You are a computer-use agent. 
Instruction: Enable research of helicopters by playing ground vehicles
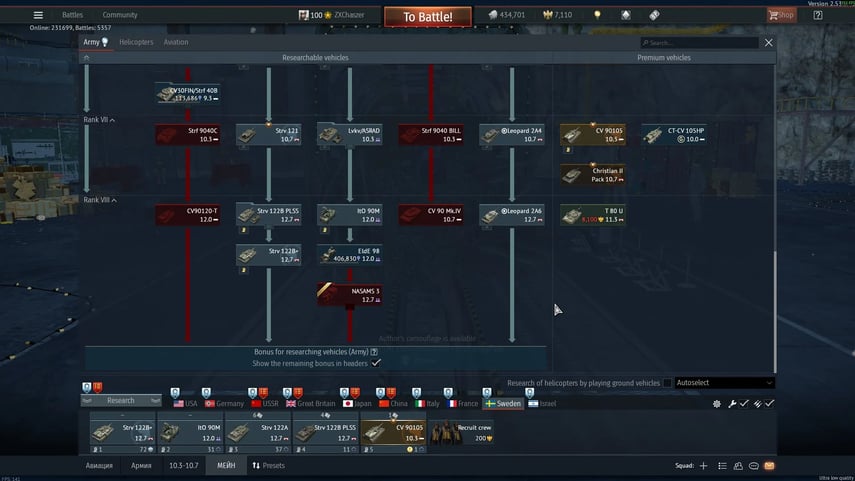click(x=668, y=383)
